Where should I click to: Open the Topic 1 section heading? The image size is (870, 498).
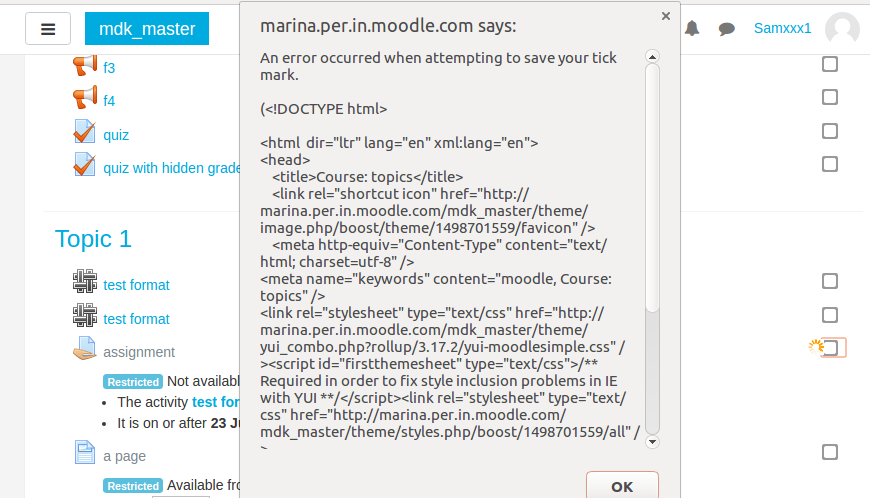click(x=93, y=239)
